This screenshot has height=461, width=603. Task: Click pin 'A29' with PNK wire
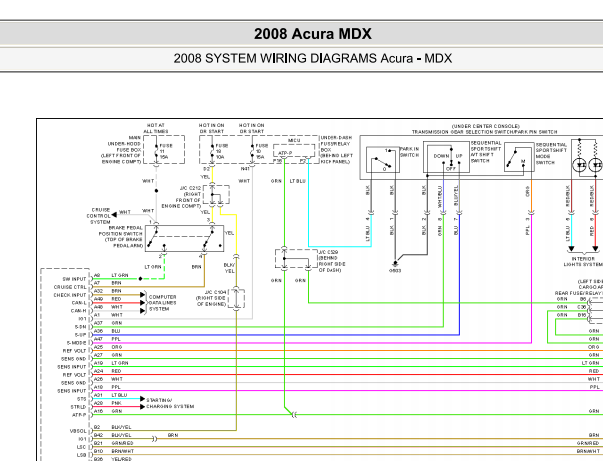click(x=98, y=403)
